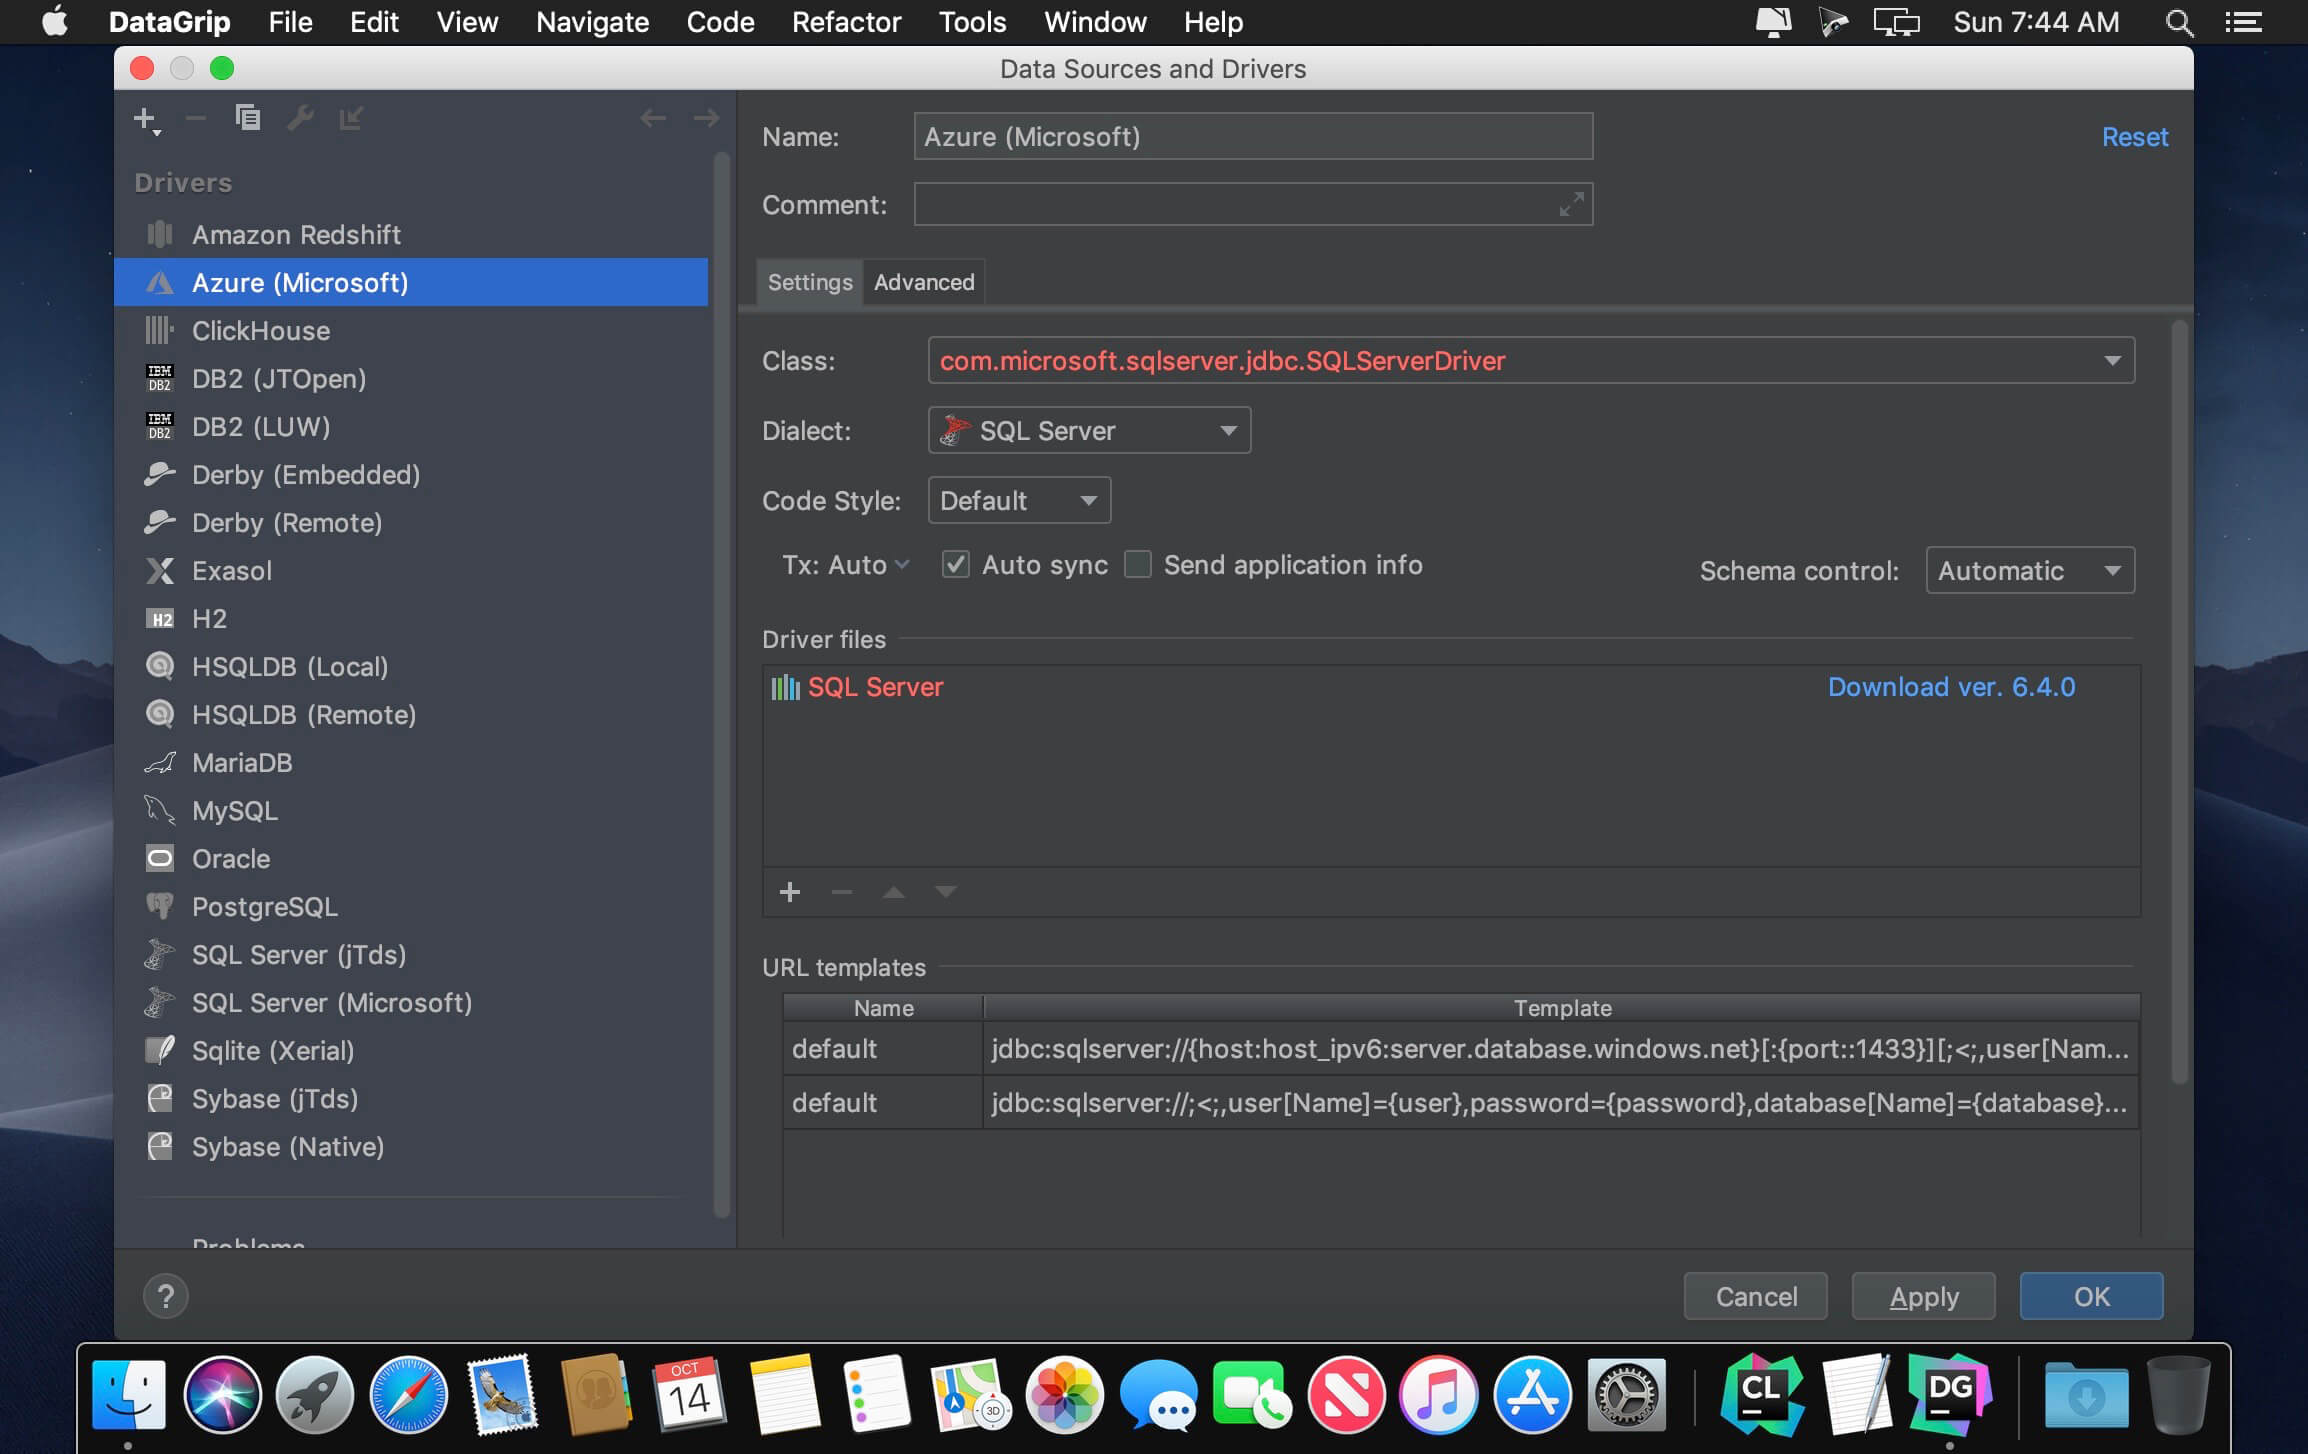The height and width of the screenshot is (1454, 2308).
Task: Confirm with the OK button
Action: click(2091, 1296)
